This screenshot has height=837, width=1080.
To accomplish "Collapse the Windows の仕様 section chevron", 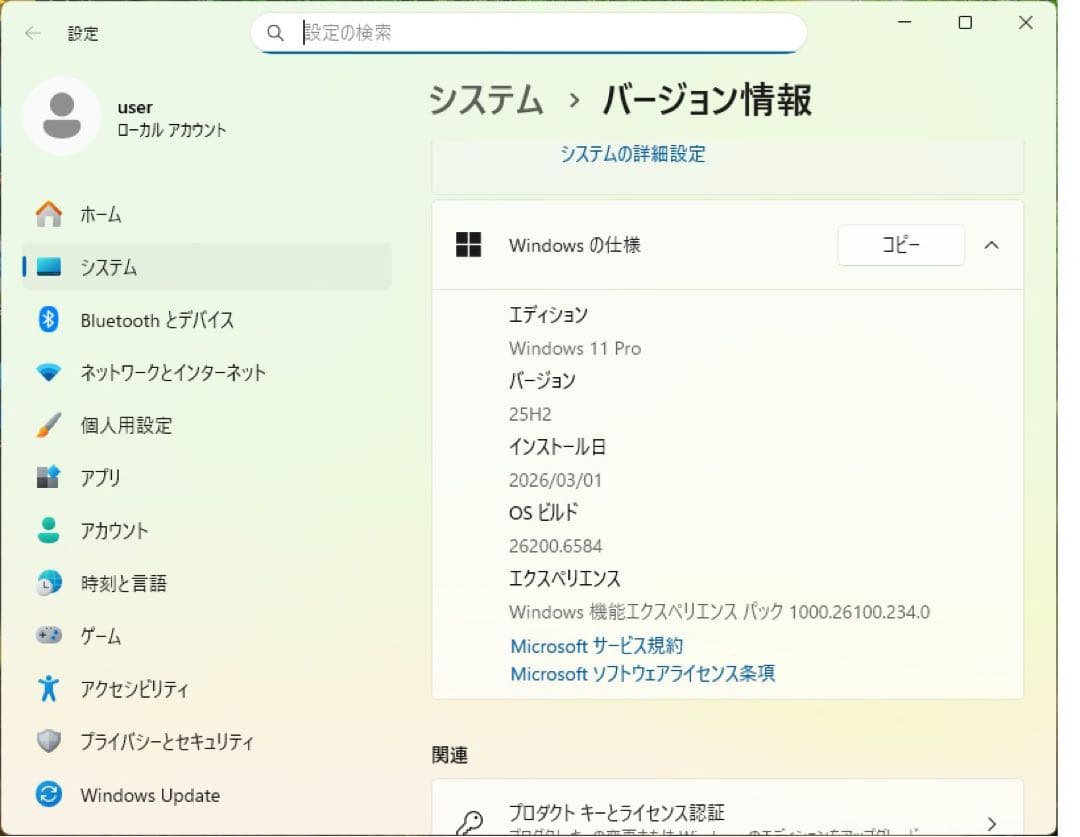I will click(991, 245).
